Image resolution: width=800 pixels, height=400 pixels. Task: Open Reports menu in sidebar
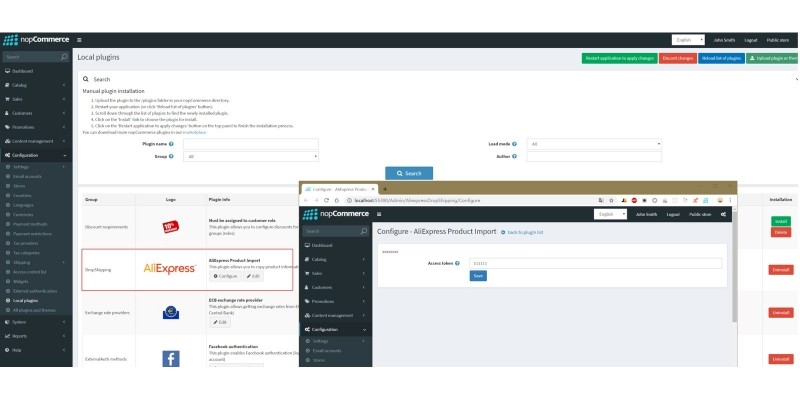(x=35, y=336)
